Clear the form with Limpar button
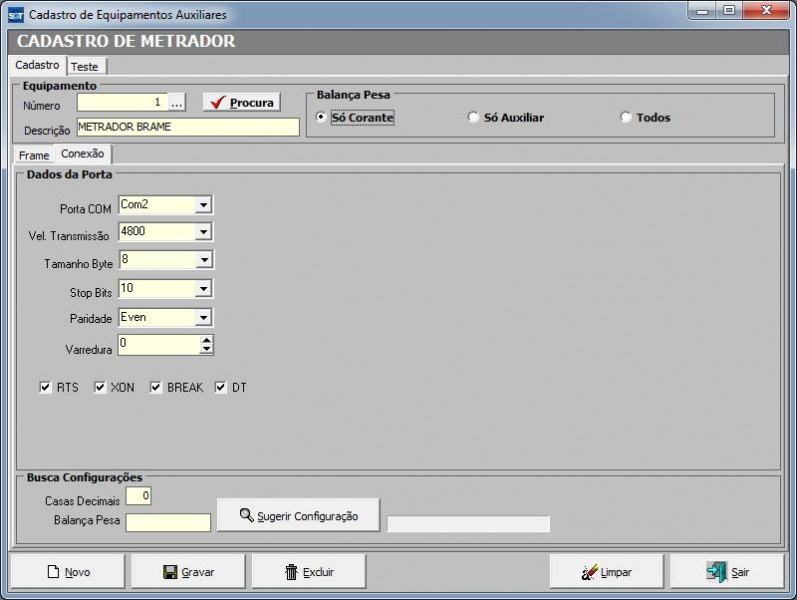 [606, 572]
